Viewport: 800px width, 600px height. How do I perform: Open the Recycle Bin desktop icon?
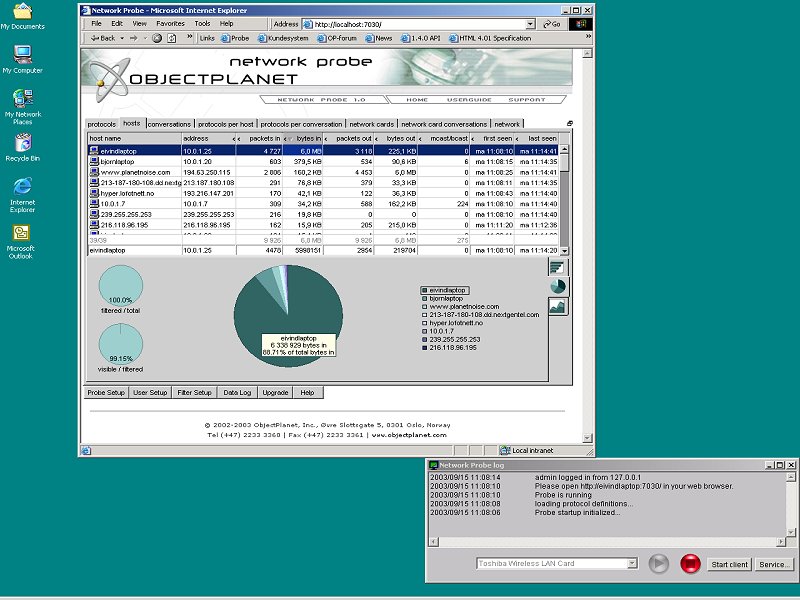tap(22, 147)
